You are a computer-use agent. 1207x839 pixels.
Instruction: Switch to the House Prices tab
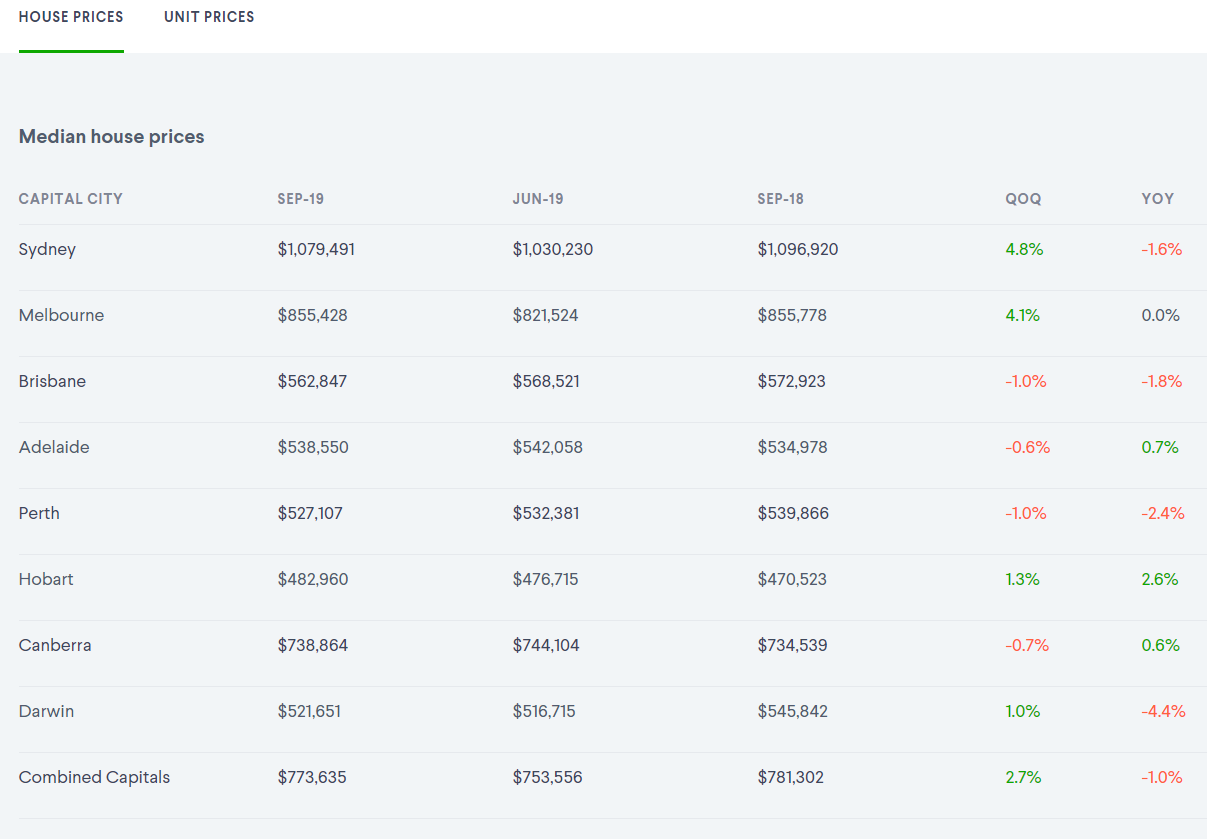coord(71,17)
